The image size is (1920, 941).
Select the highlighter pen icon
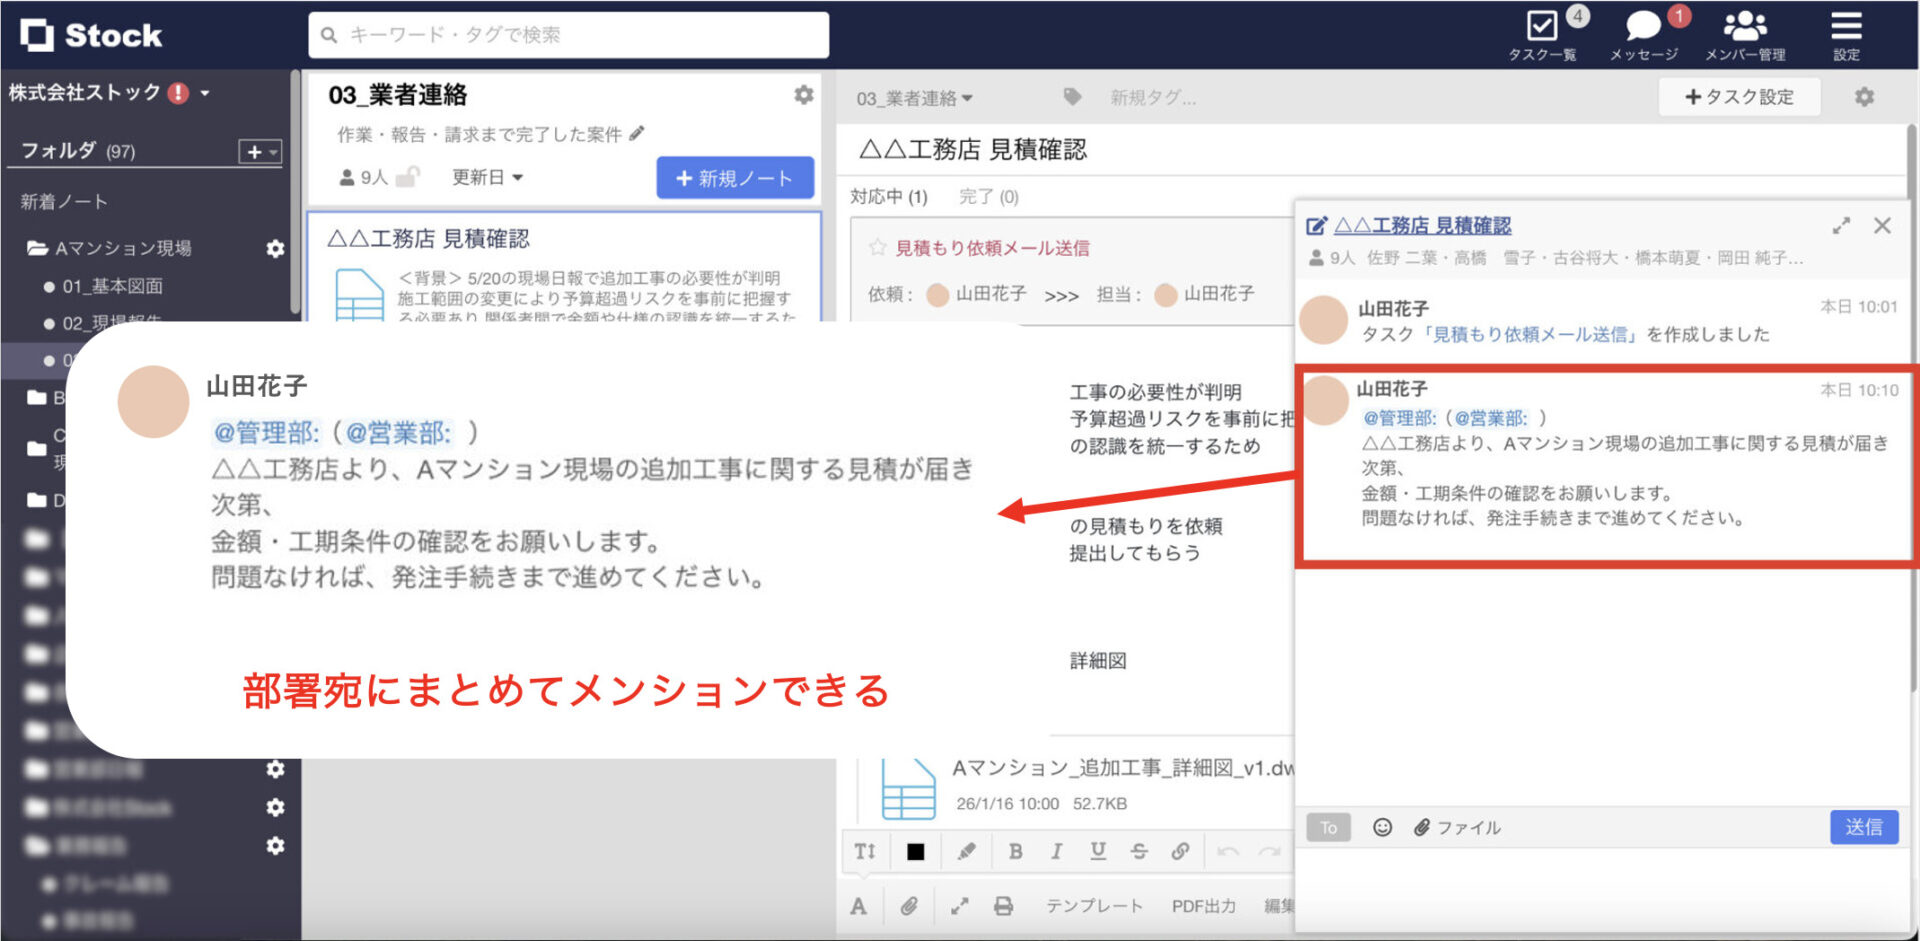(x=964, y=851)
